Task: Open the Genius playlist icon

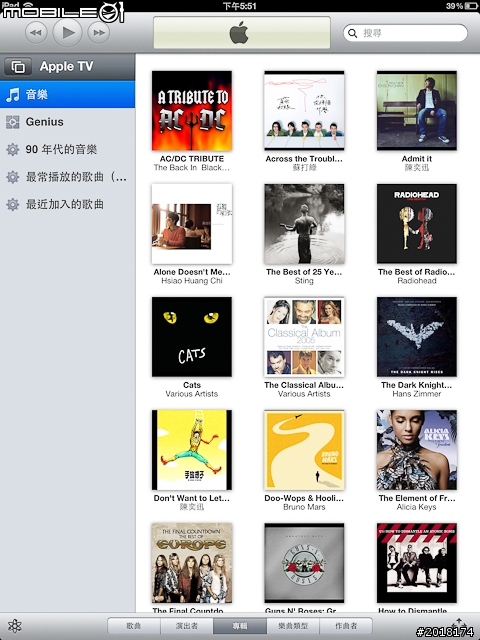Action: click(13, 122)
